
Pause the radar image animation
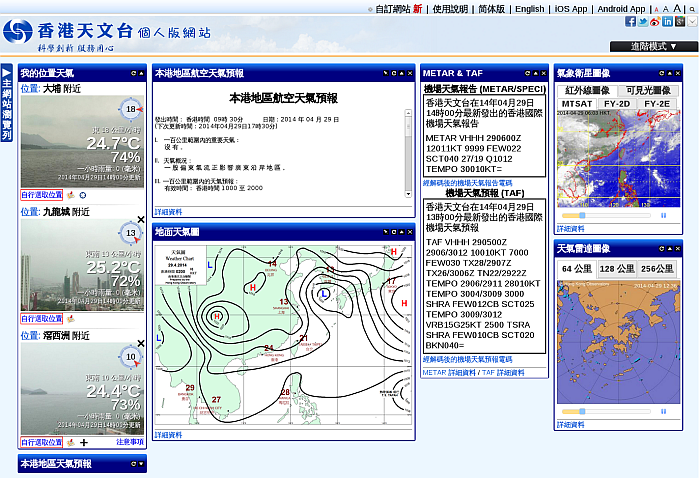pos(663,411)
